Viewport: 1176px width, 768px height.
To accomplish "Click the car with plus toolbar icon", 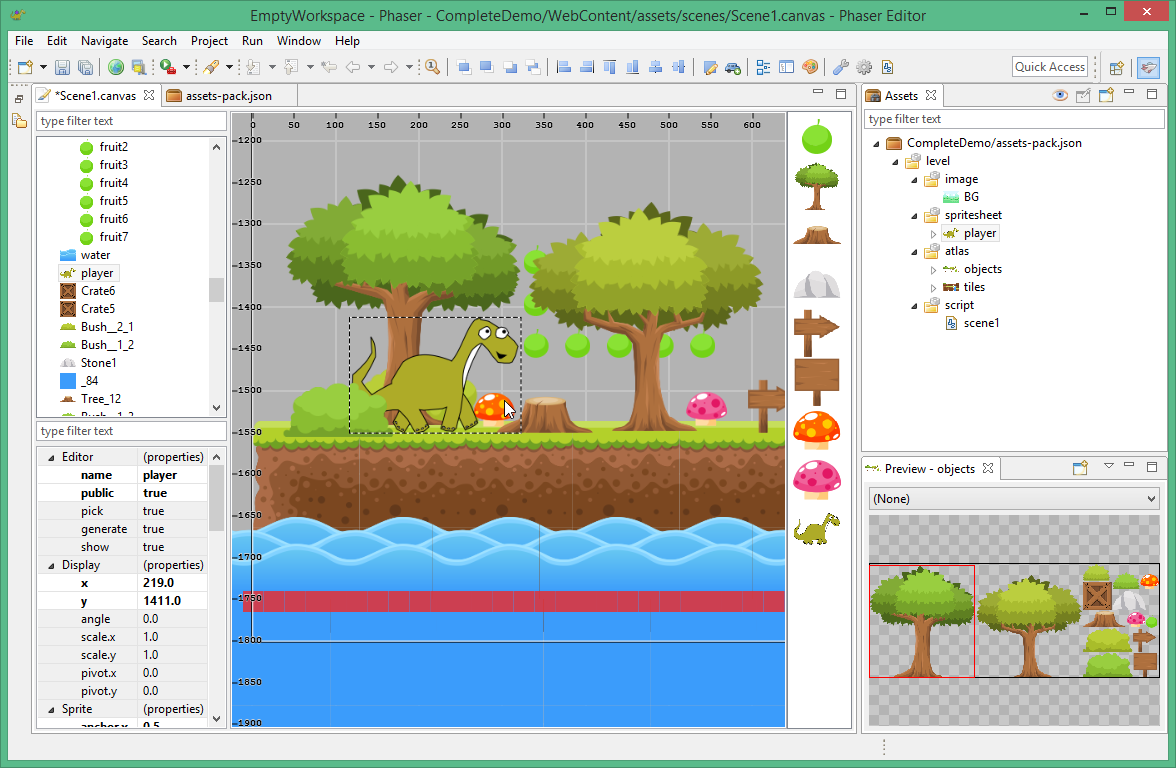I will [733, 68].
